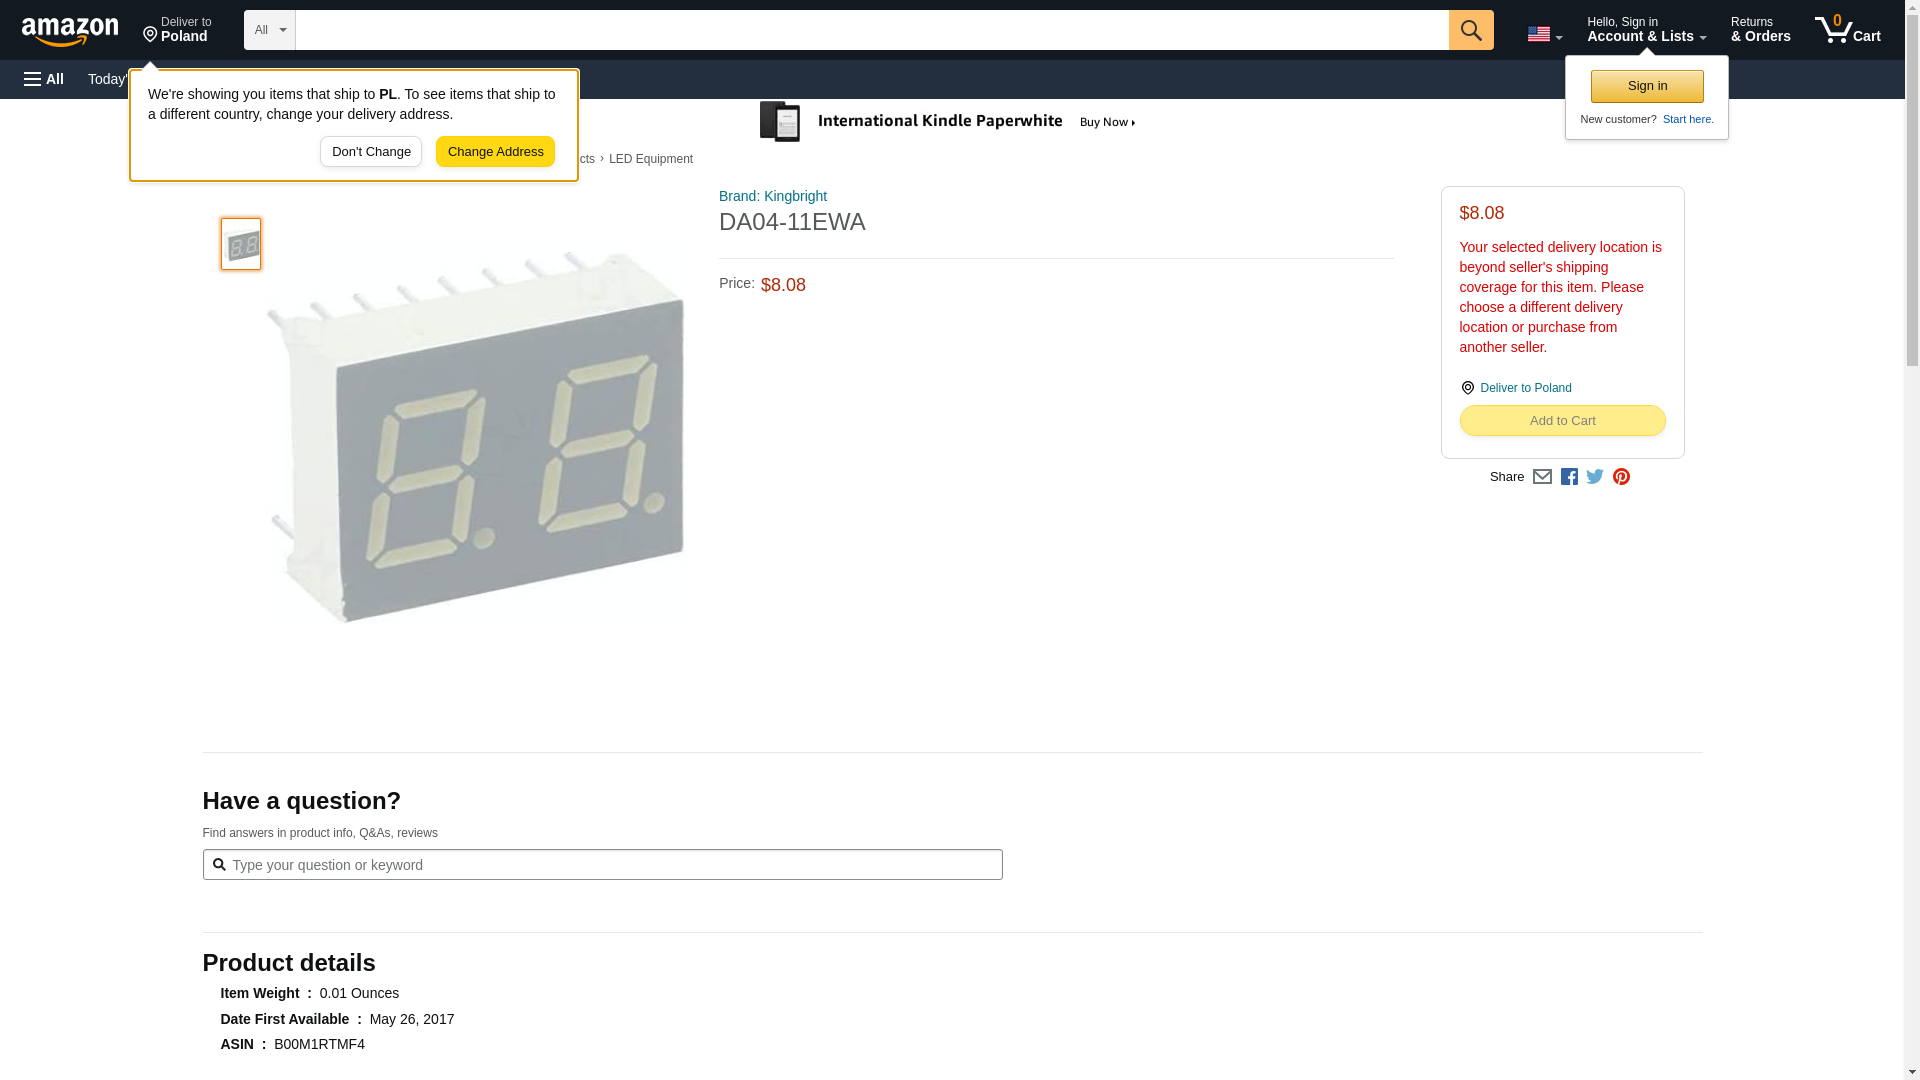Share product on Pinterest
This screenshot has width=1920, height=1080.
click(x=1621, y=477)
